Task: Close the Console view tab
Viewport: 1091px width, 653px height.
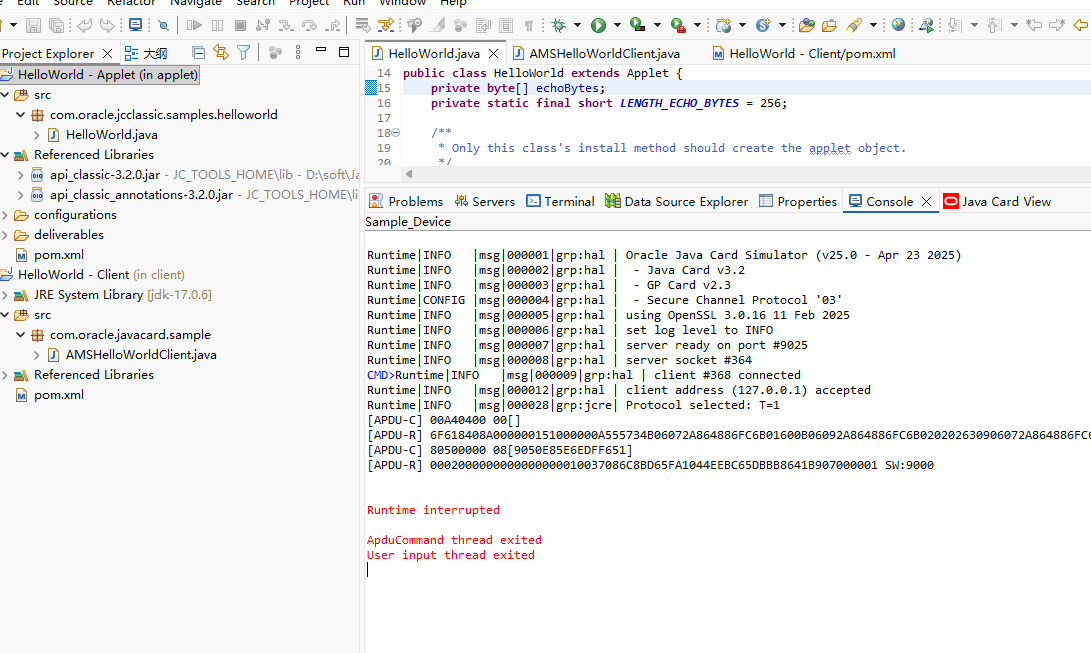Action: coord(927,202)
